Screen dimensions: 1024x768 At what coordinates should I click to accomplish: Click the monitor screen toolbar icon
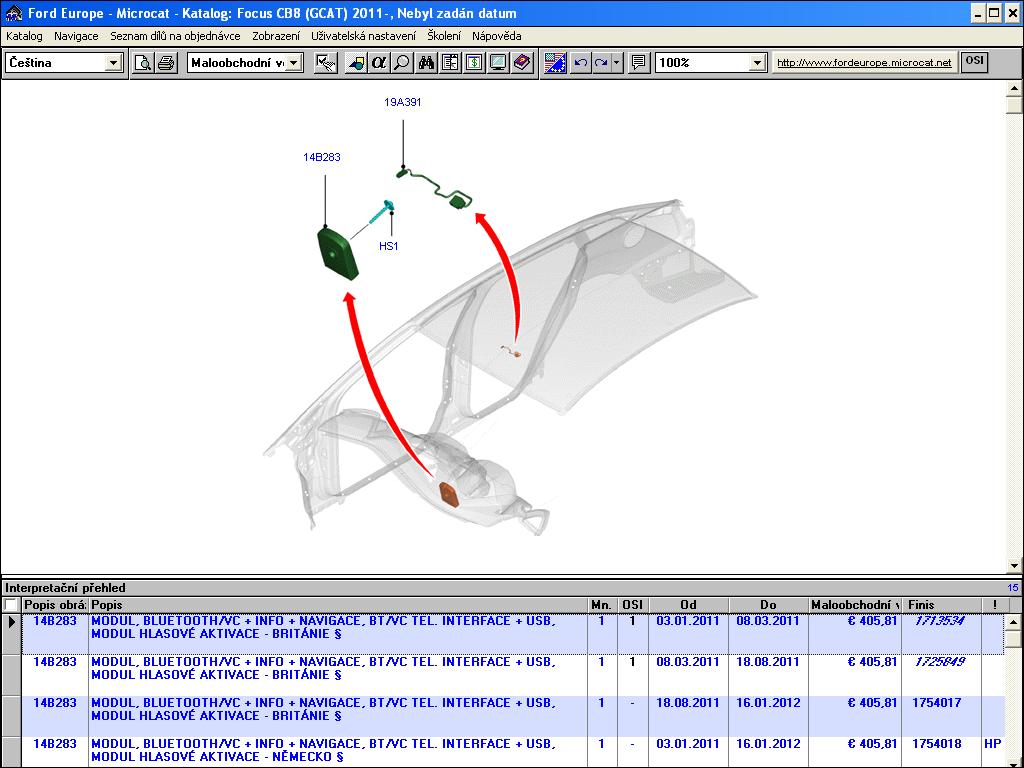pyautogui.click(x=497, y=63)
